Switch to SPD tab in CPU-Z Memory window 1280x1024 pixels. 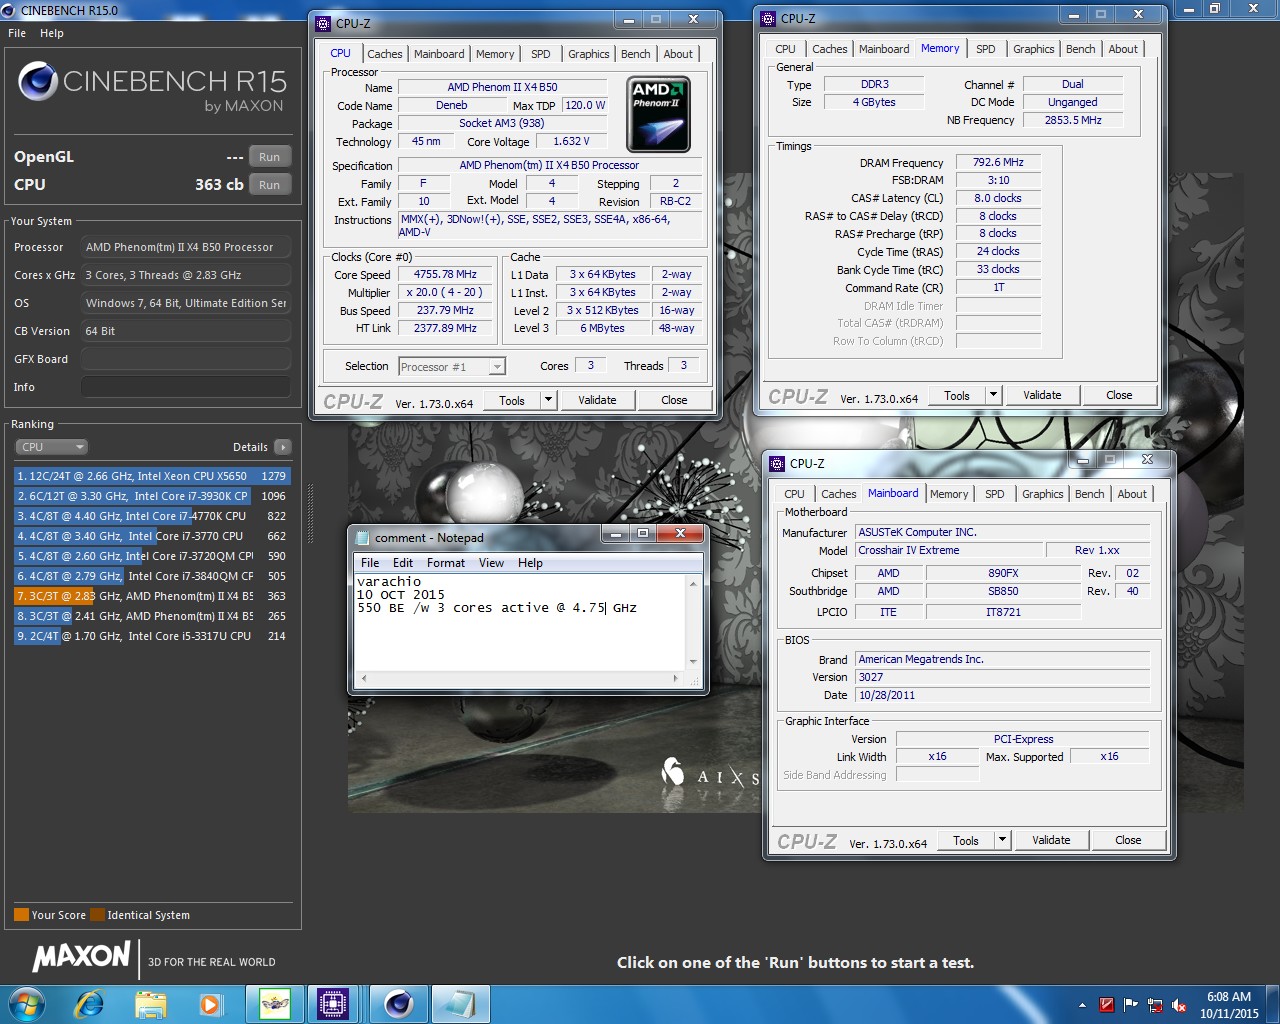pos(986,49)
